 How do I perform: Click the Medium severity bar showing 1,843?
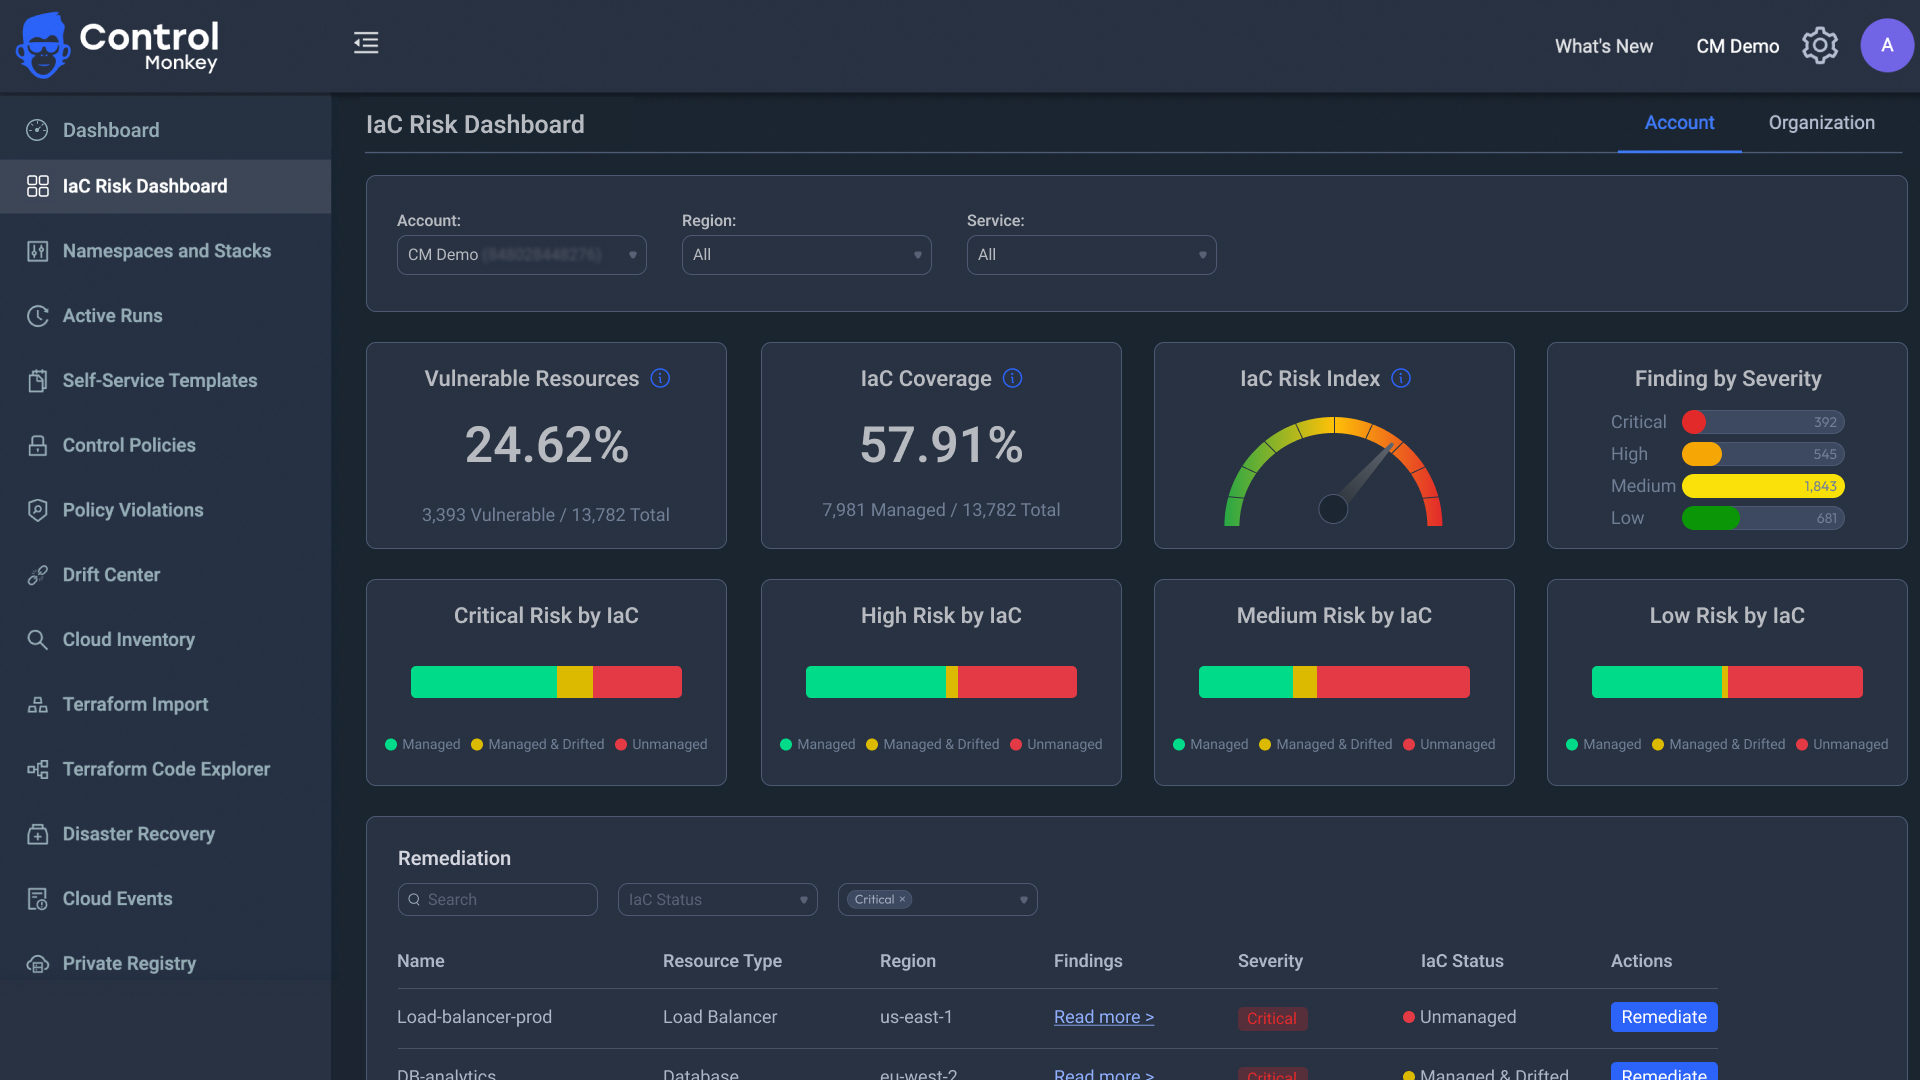[x=1763, y=486]
